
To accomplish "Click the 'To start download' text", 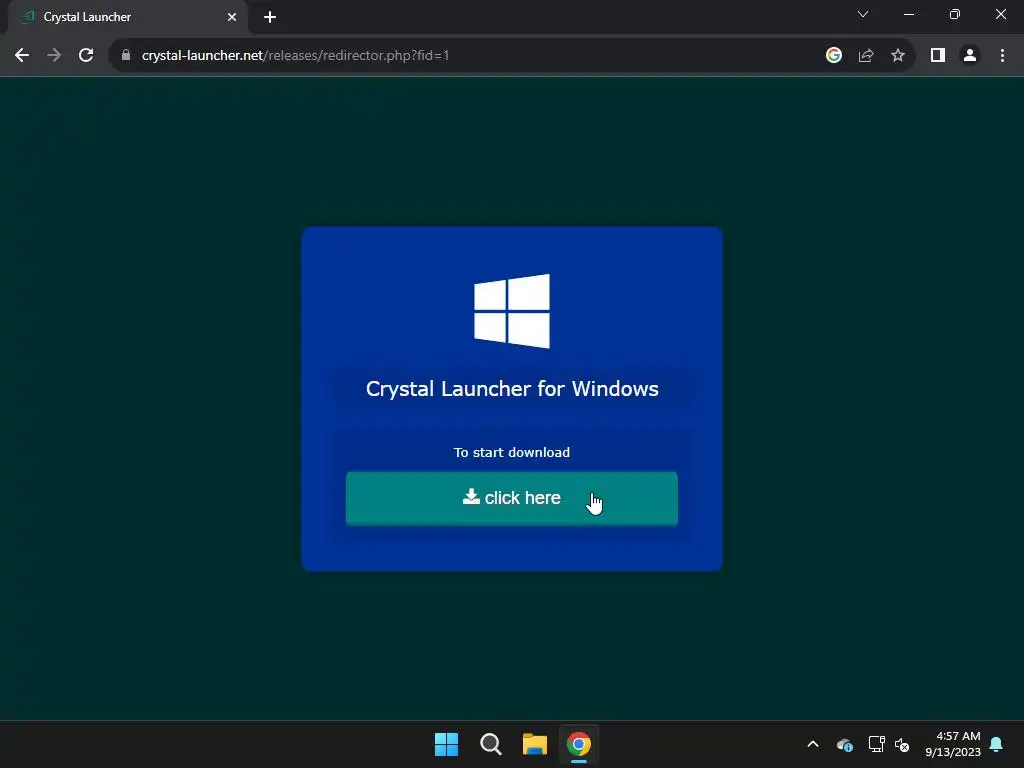I will pos(512,453).
